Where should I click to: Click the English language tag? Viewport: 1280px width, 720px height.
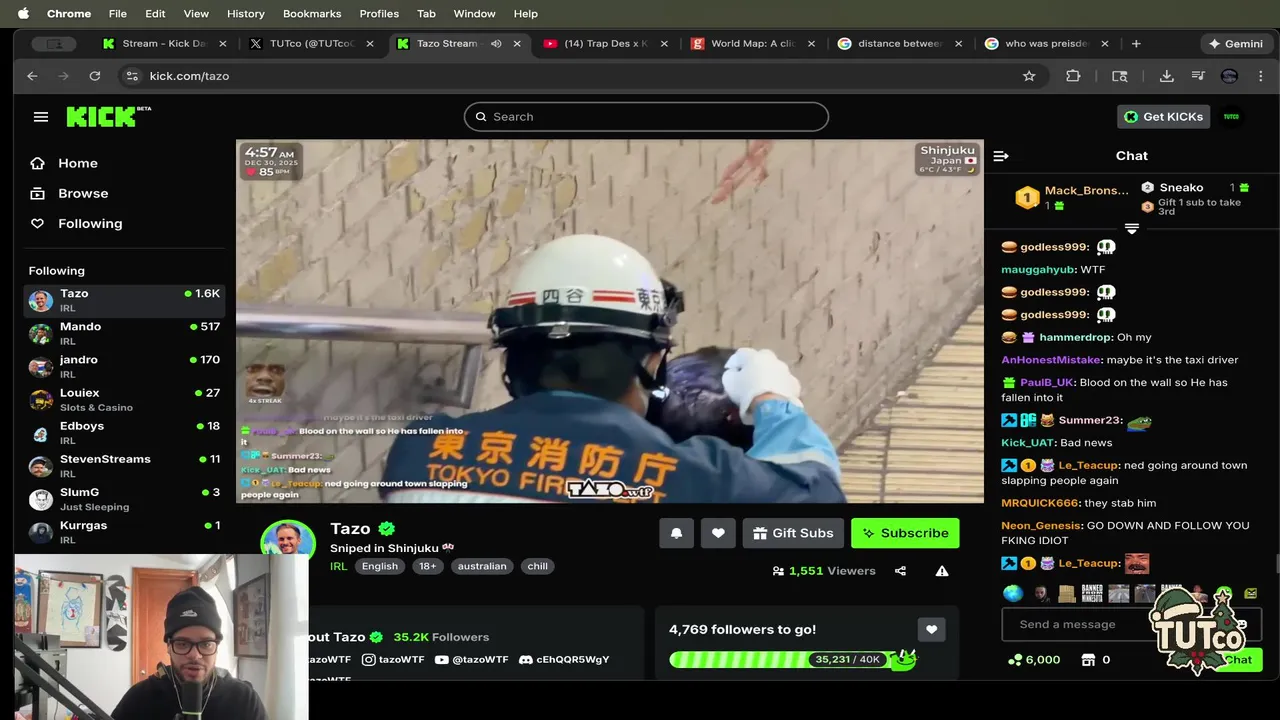(x=380, y=566)
